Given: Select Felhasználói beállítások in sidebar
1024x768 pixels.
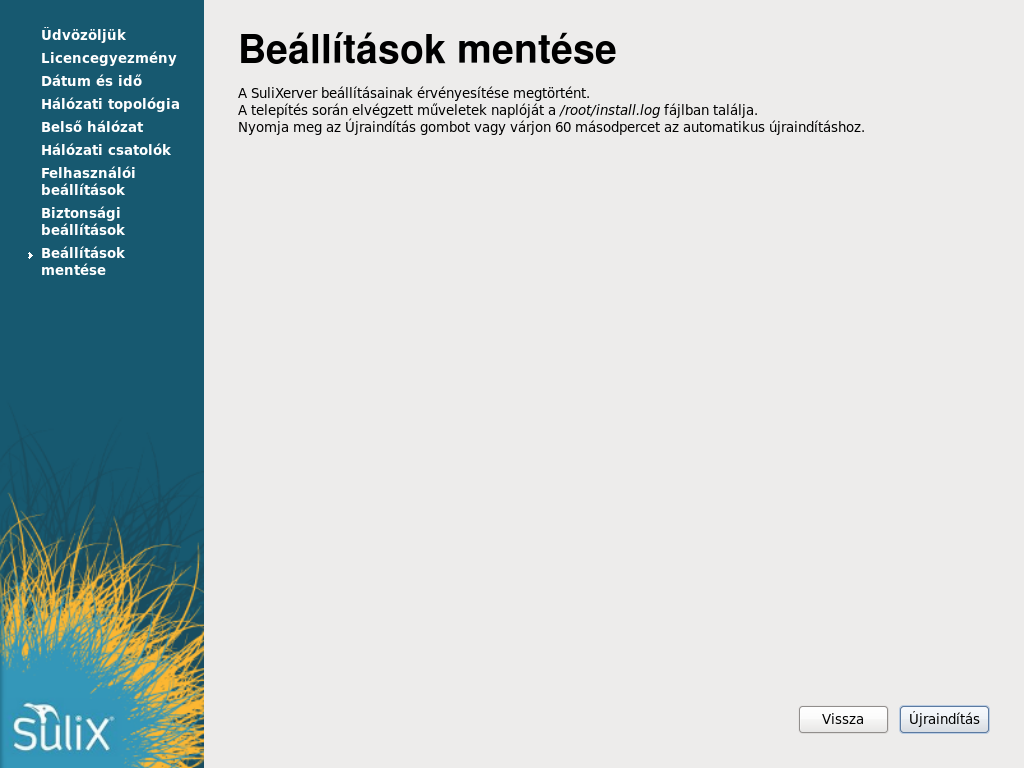Looking at the screenshot, I should click(x=88, y=181).
